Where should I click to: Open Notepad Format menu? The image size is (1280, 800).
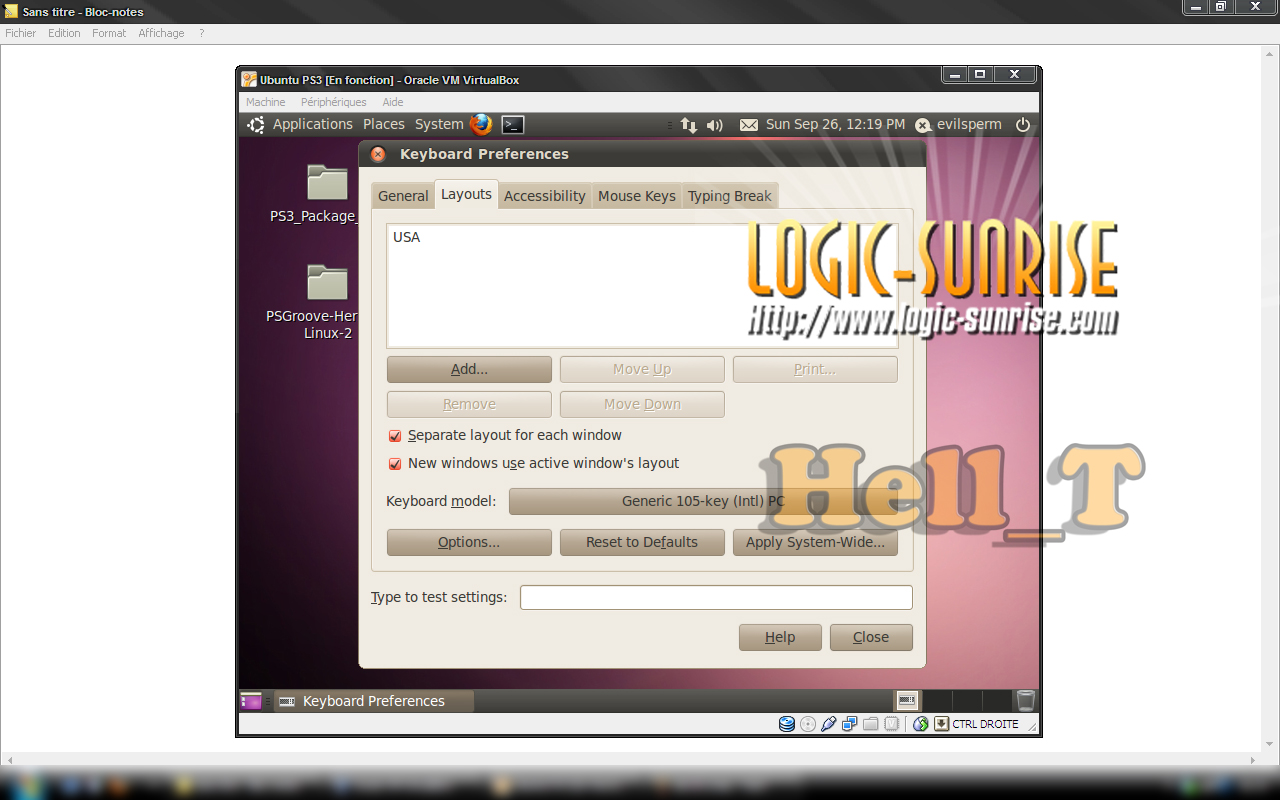109,33
